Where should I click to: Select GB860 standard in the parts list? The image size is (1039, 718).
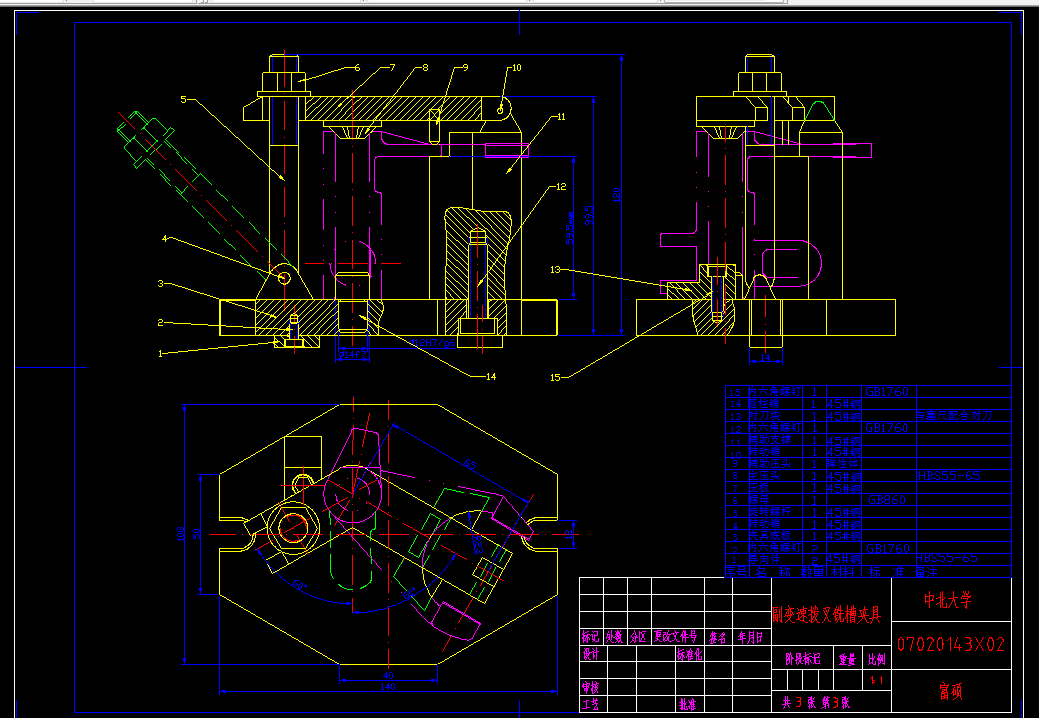point(887,499)
